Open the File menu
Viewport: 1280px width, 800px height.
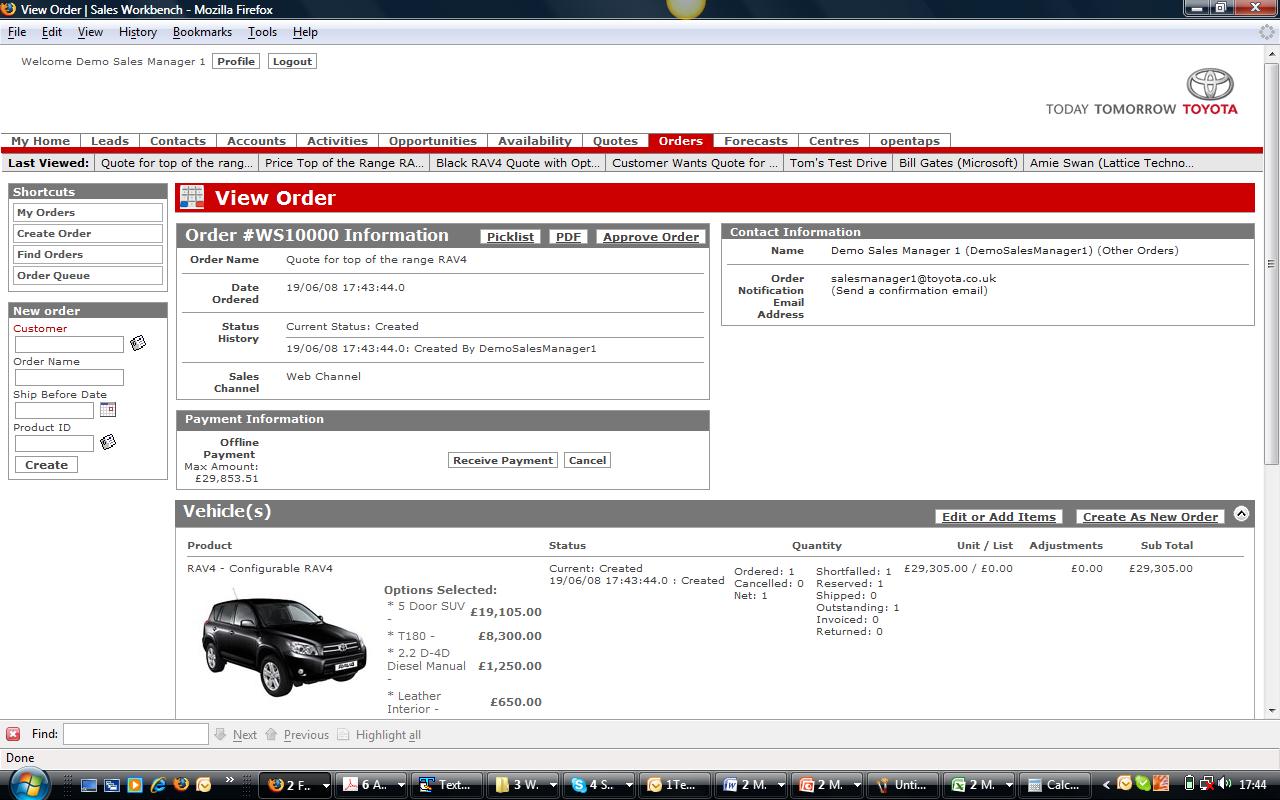click(x=17, y=32)
